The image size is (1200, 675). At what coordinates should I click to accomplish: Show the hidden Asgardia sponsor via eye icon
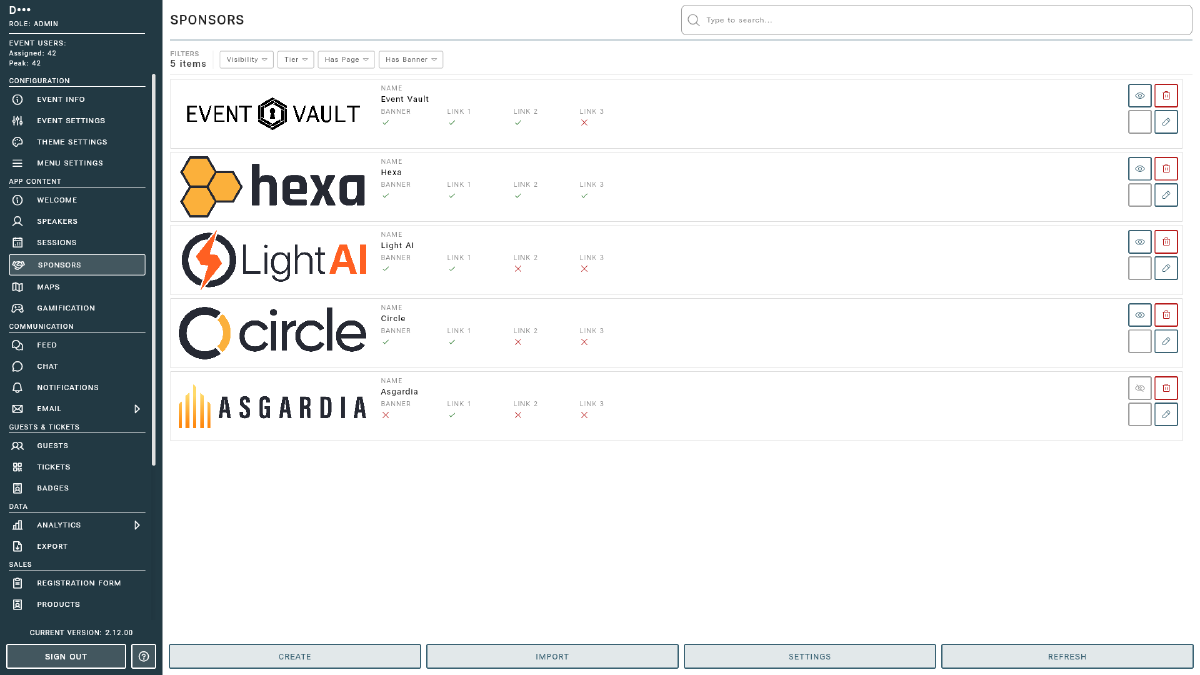pyautogui.click(x=1139, y=388)
